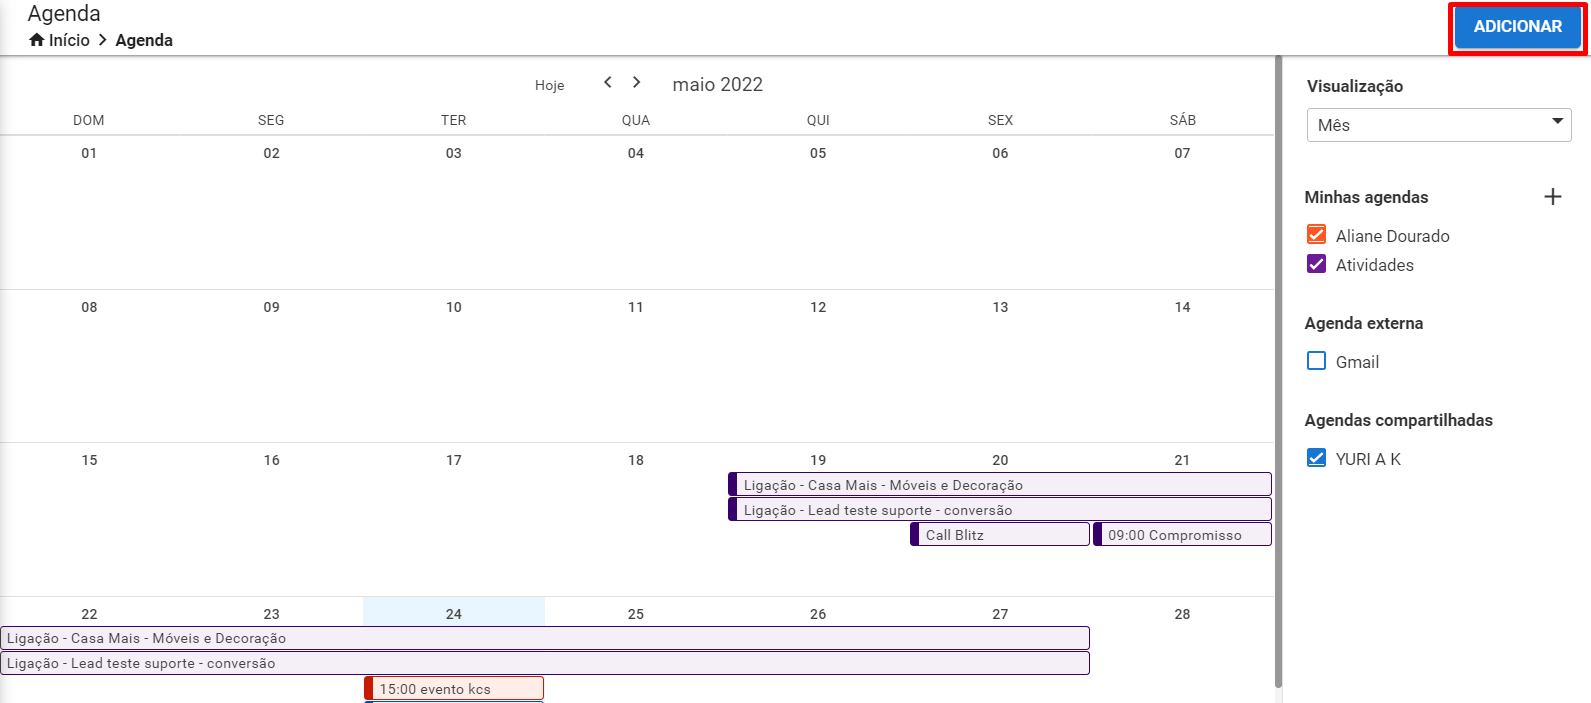The image size is (1591, 703).
Task: Open the Mês visualization dropdown
Action: point(1439,125)
